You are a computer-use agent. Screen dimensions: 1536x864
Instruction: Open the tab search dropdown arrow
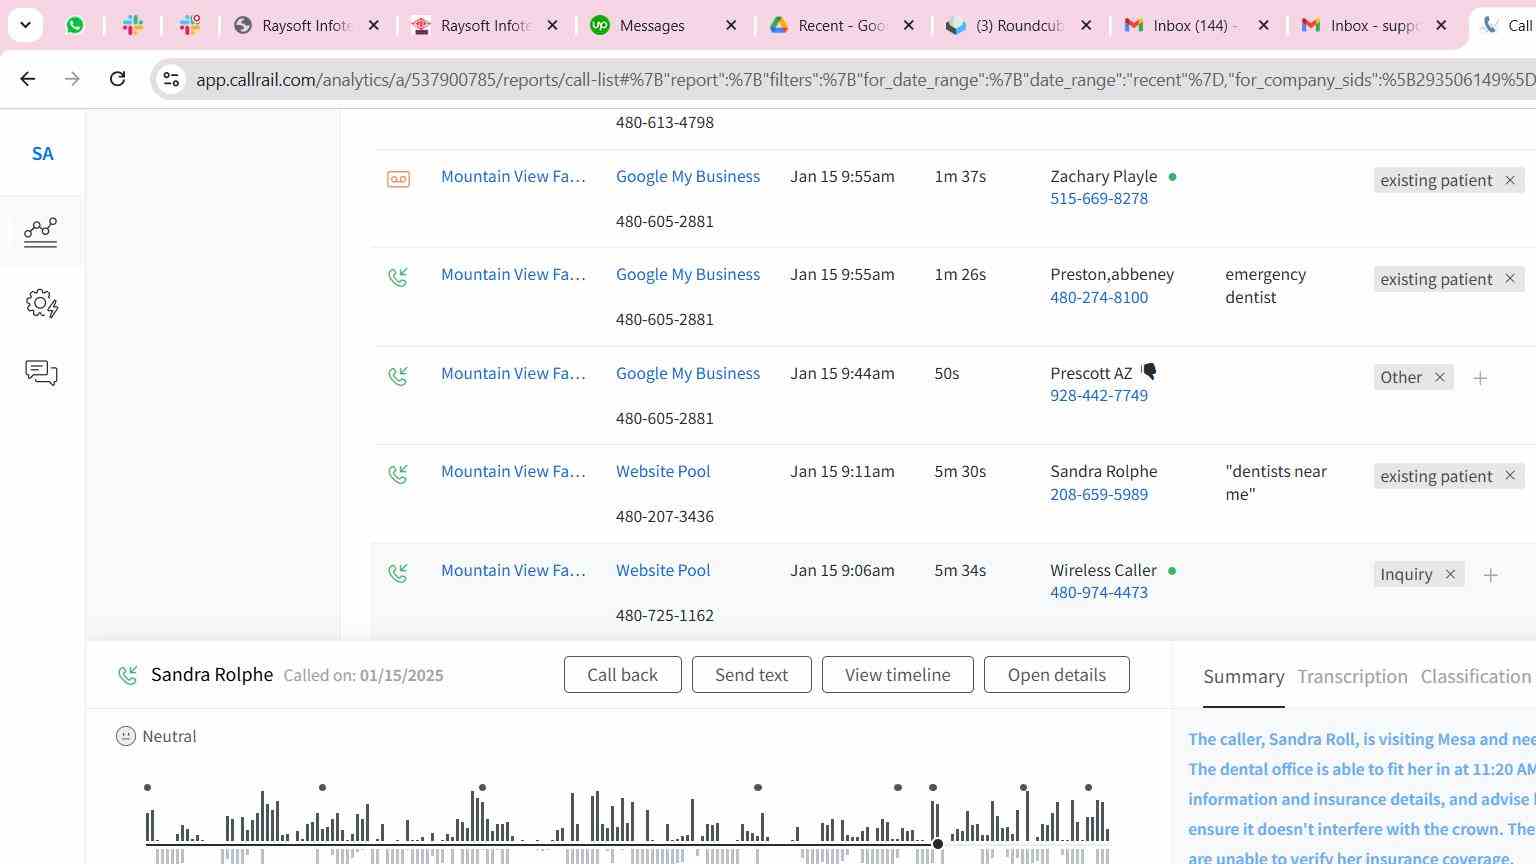[25, 25]
